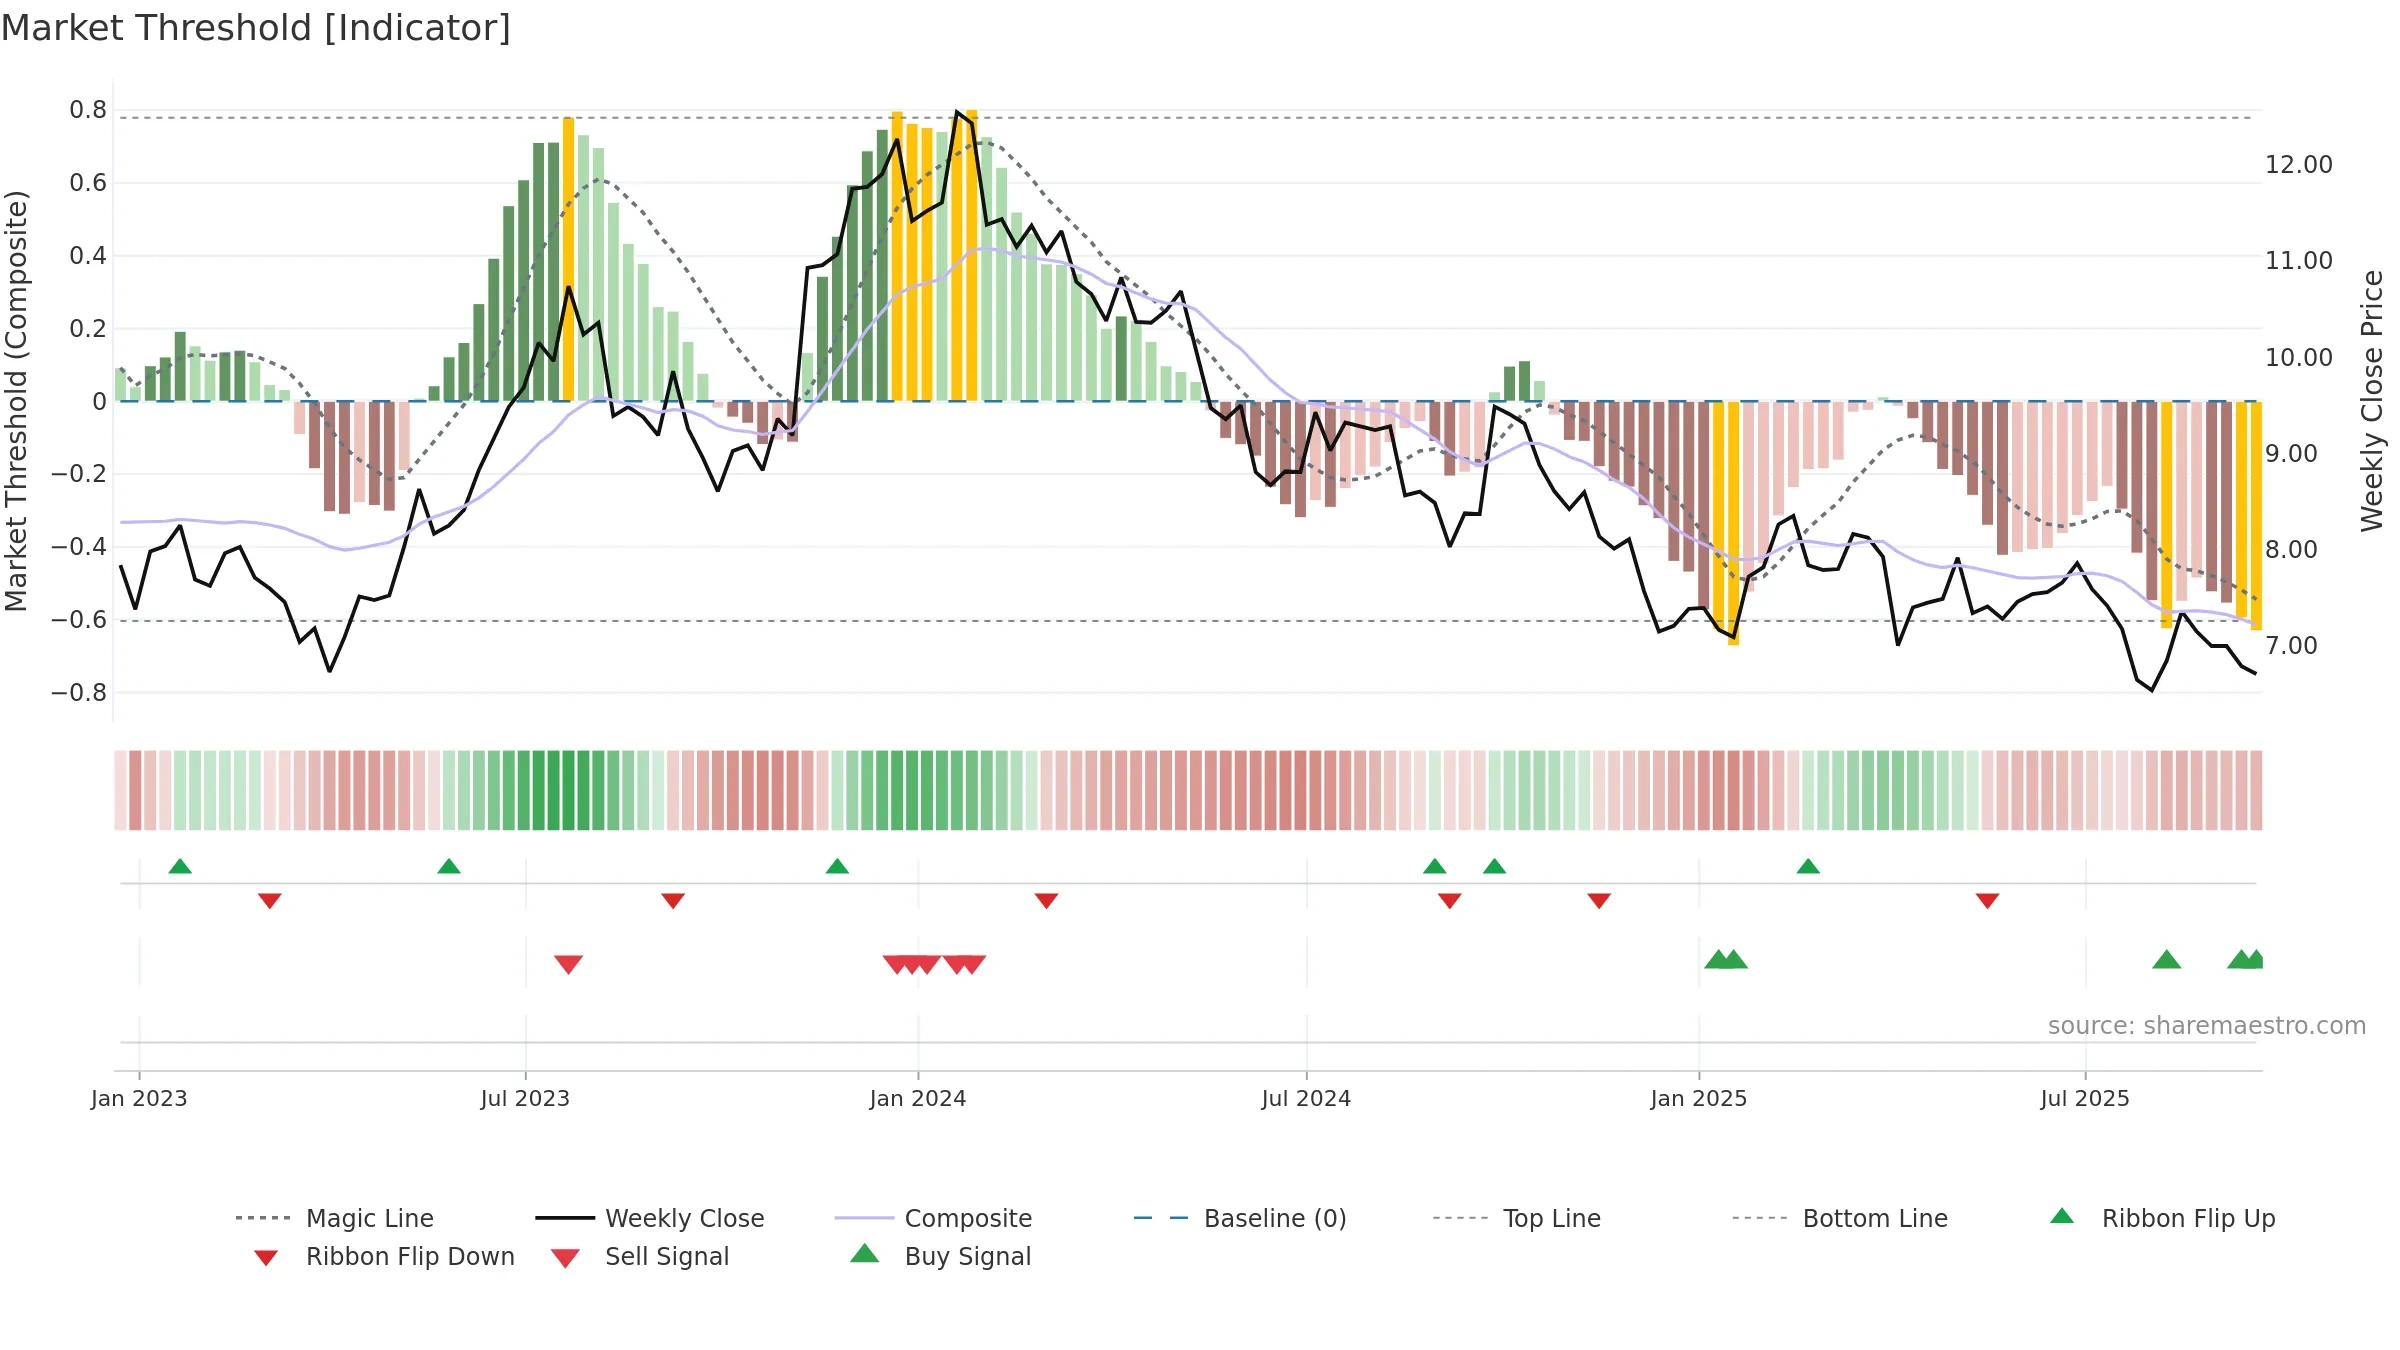Click the Jan 2024 x-axis label
The height and width of the screenshot is (1350, 2400).
[x=918, y=1098]
